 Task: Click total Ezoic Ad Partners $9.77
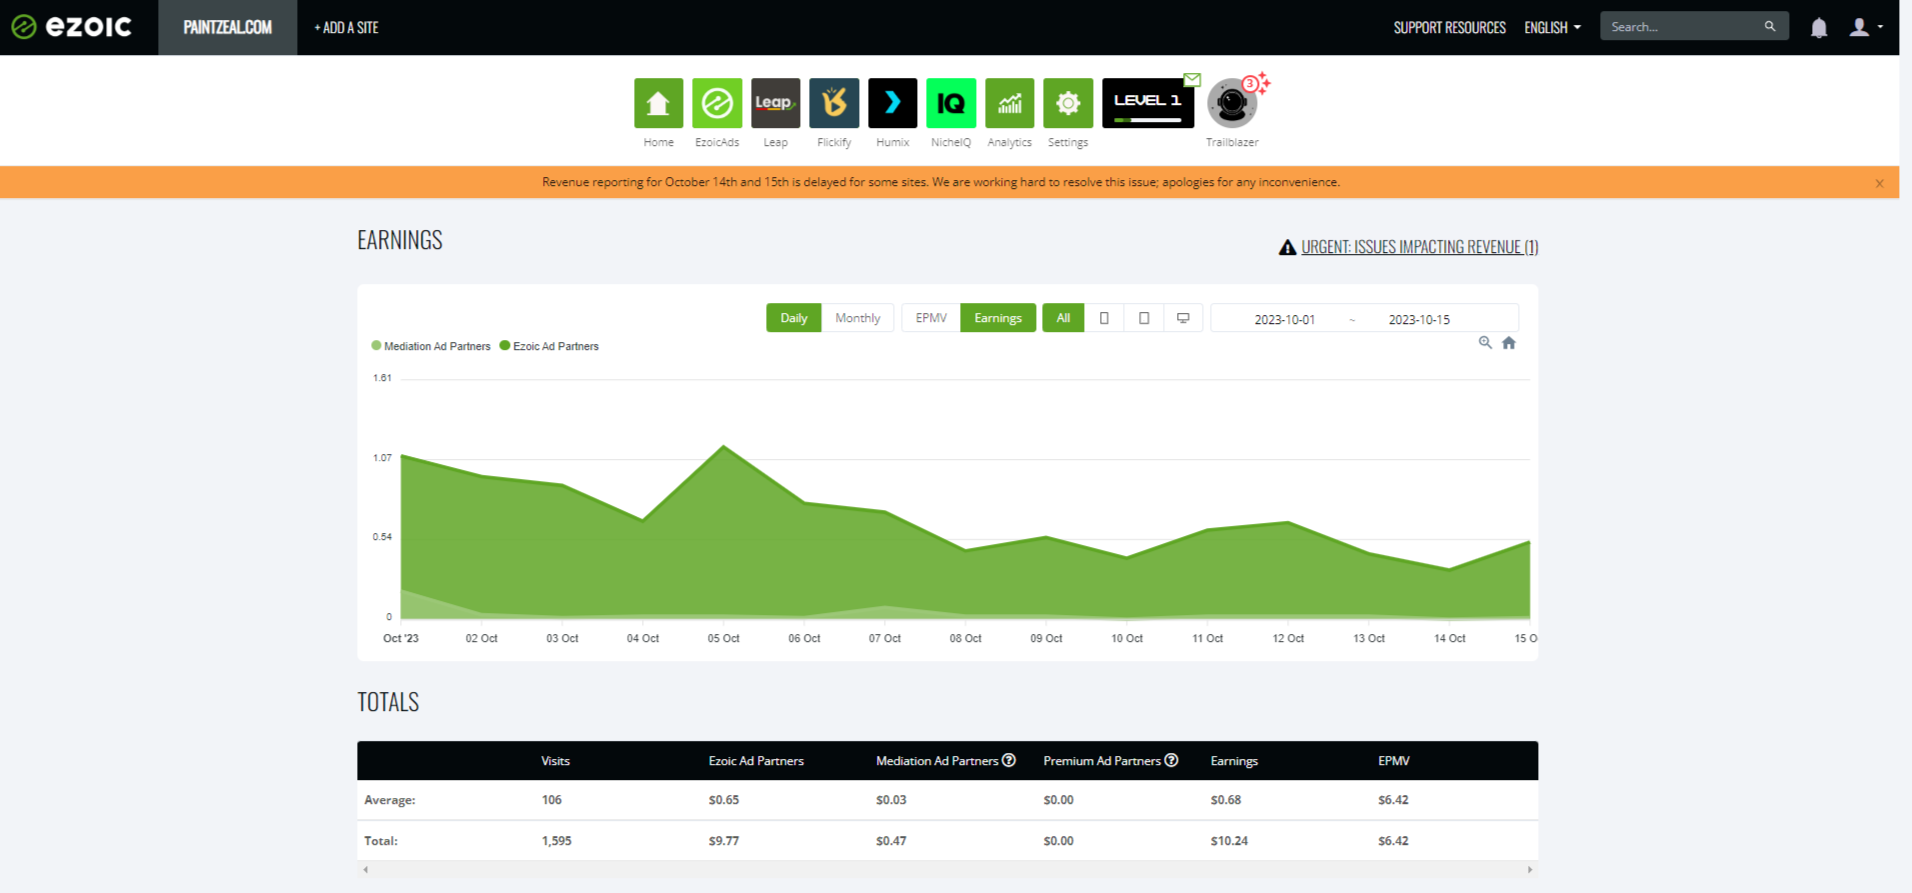724,841
